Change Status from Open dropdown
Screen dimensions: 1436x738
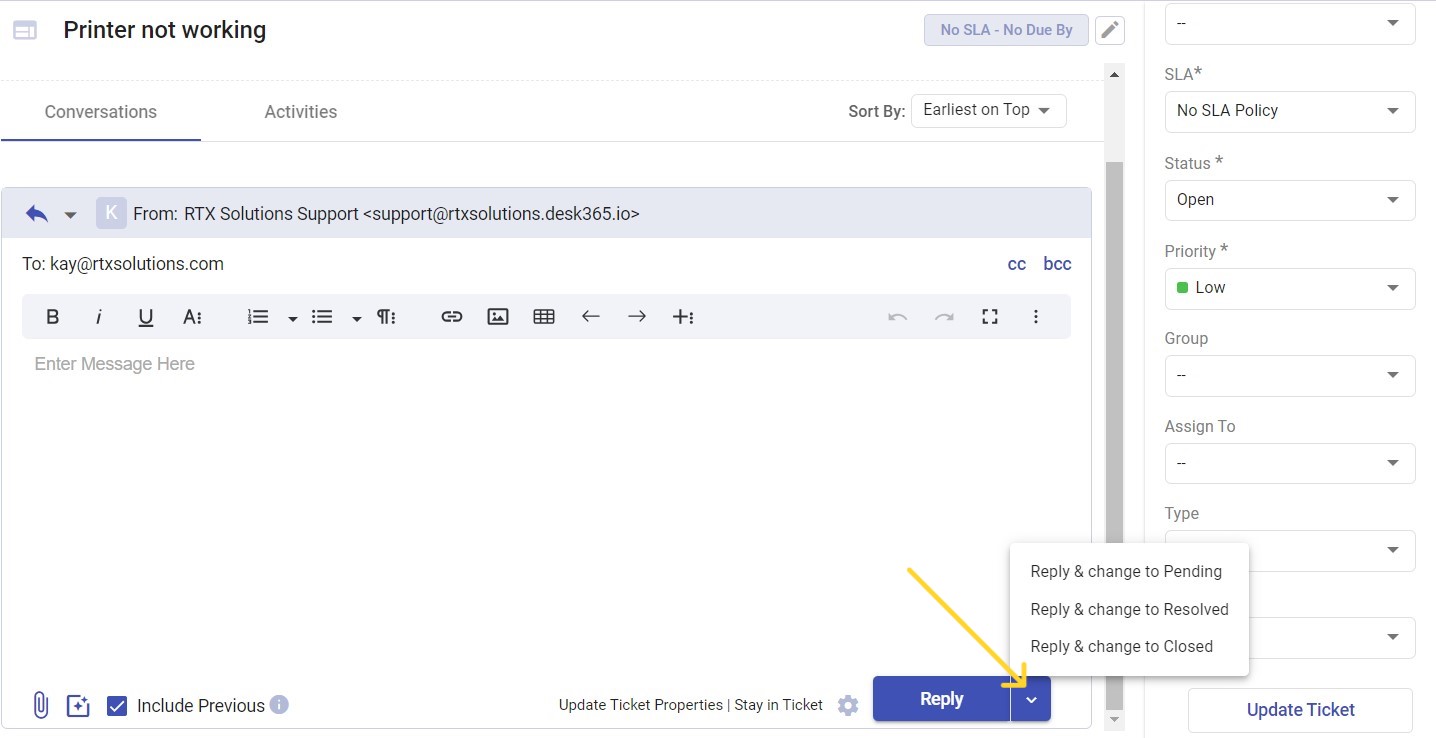1289,200
